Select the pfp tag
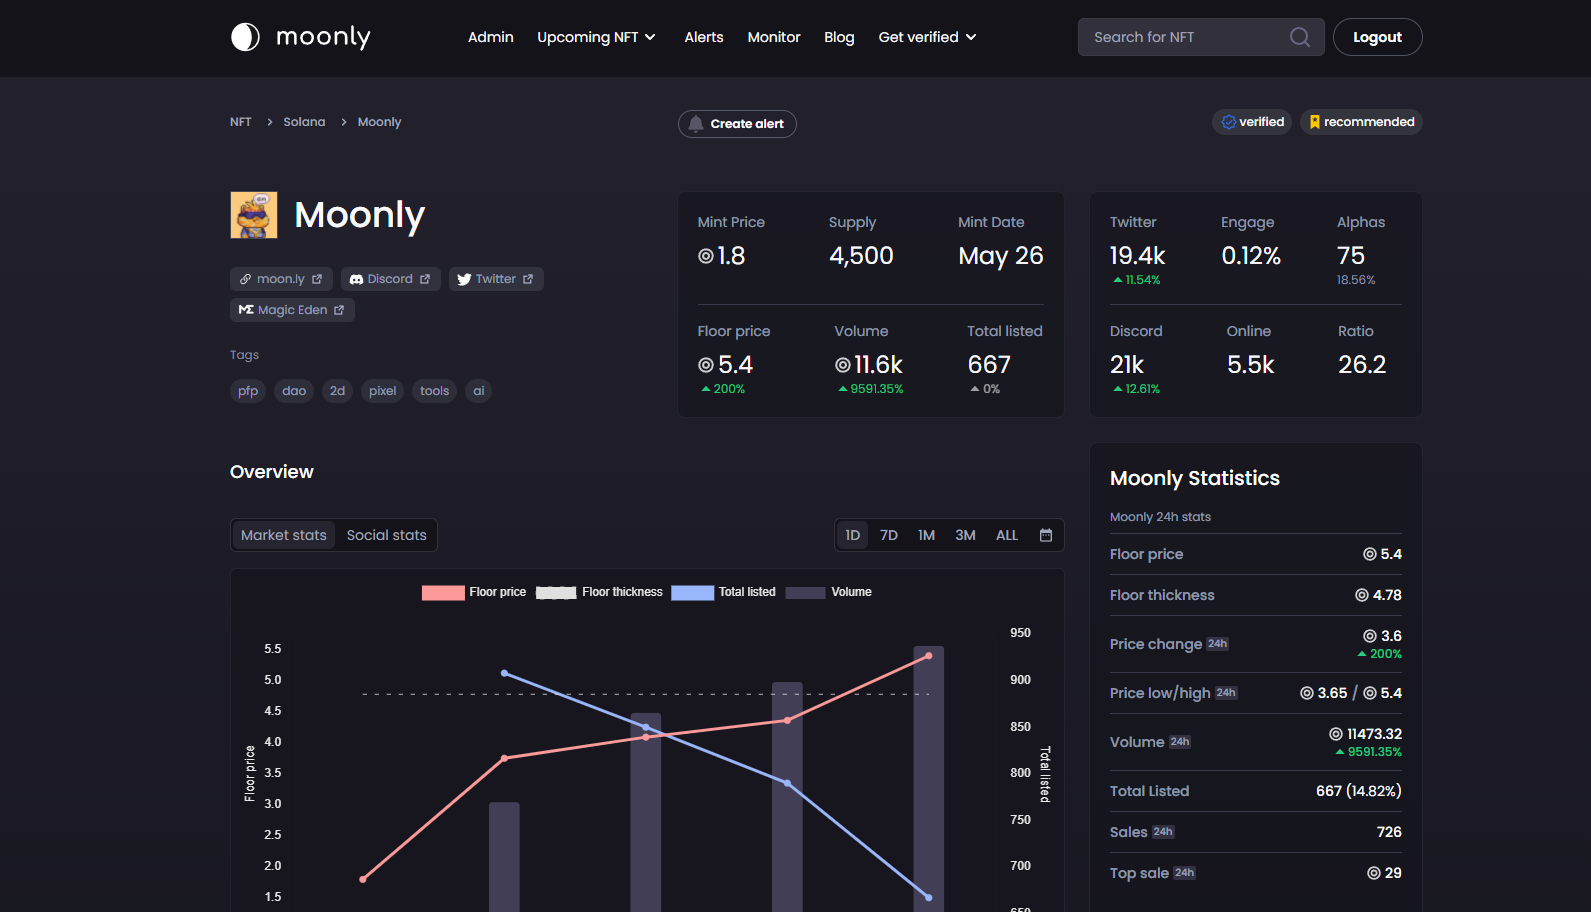Viewport: 1591px width, 912px height. tap(248, 391)
